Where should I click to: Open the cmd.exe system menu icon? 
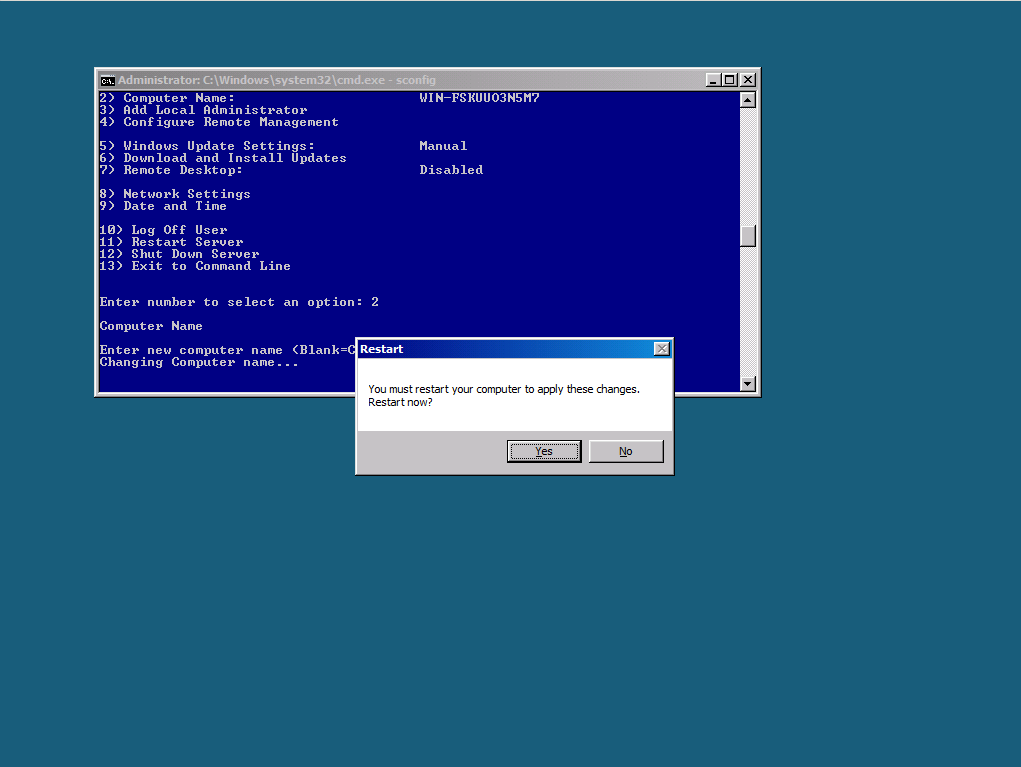(x=107, y=80)
